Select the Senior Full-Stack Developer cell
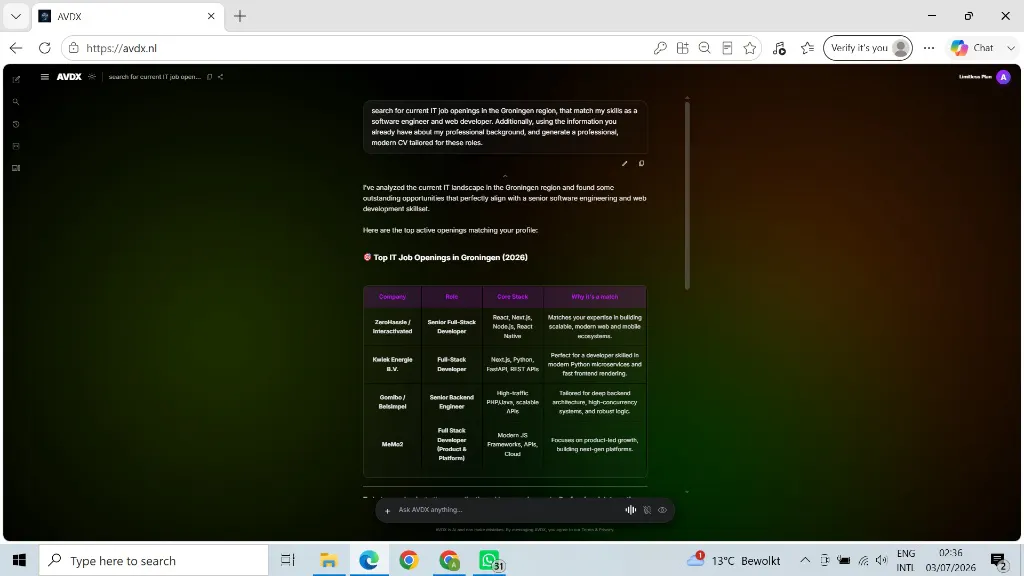Image resolution: width=1024 pixels, height=576 pixels. click(452, 327)
